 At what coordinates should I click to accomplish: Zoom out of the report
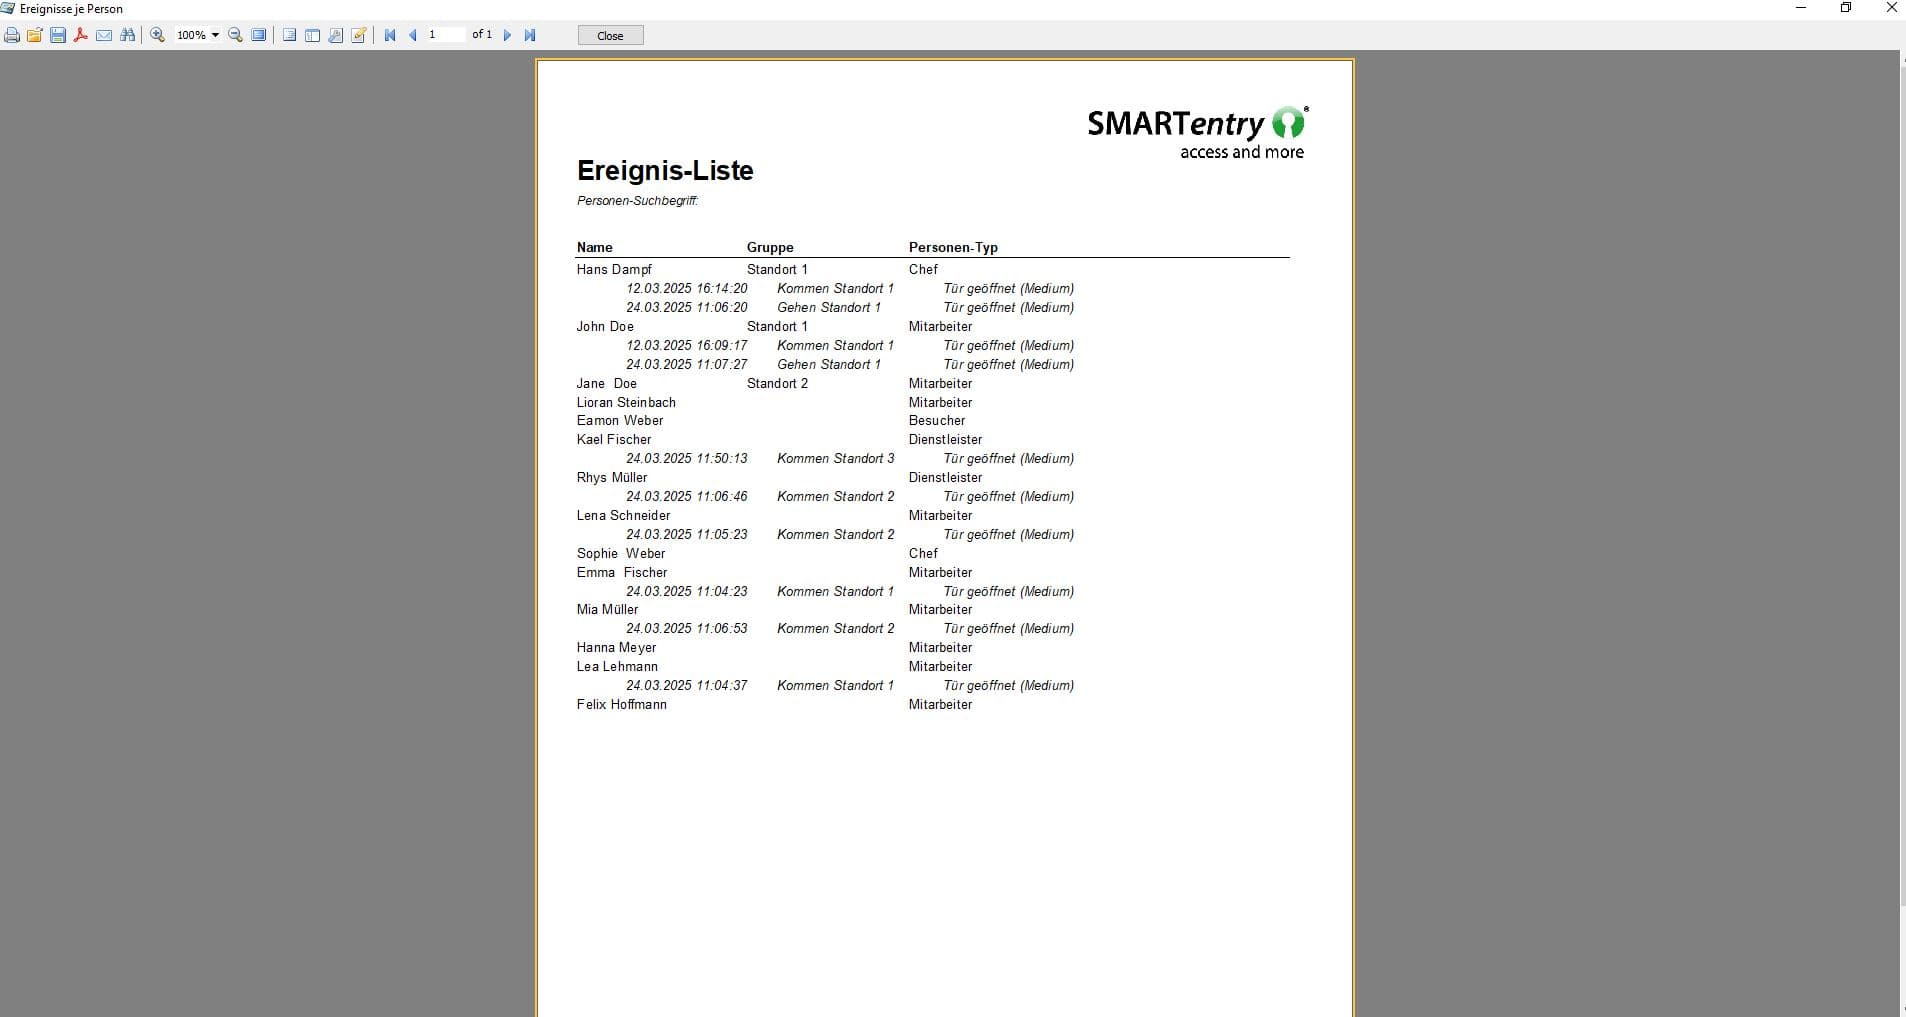(235, 35)
